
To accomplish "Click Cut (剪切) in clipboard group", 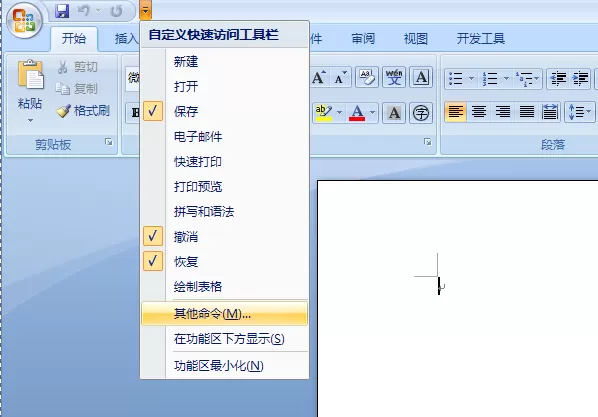I will (78, 67).
